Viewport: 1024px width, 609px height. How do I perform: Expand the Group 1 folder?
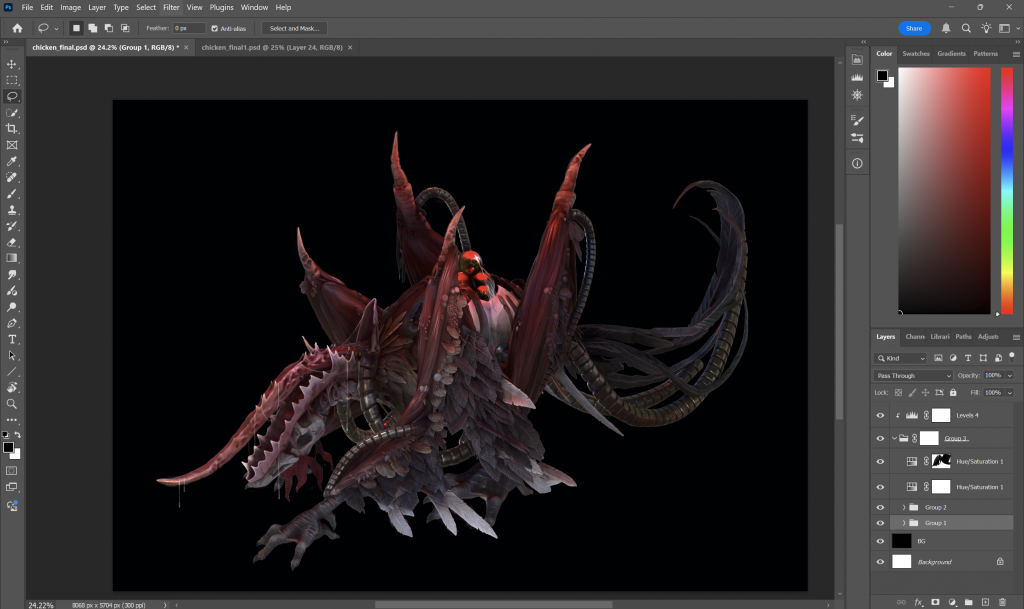[x=904, y=523]
